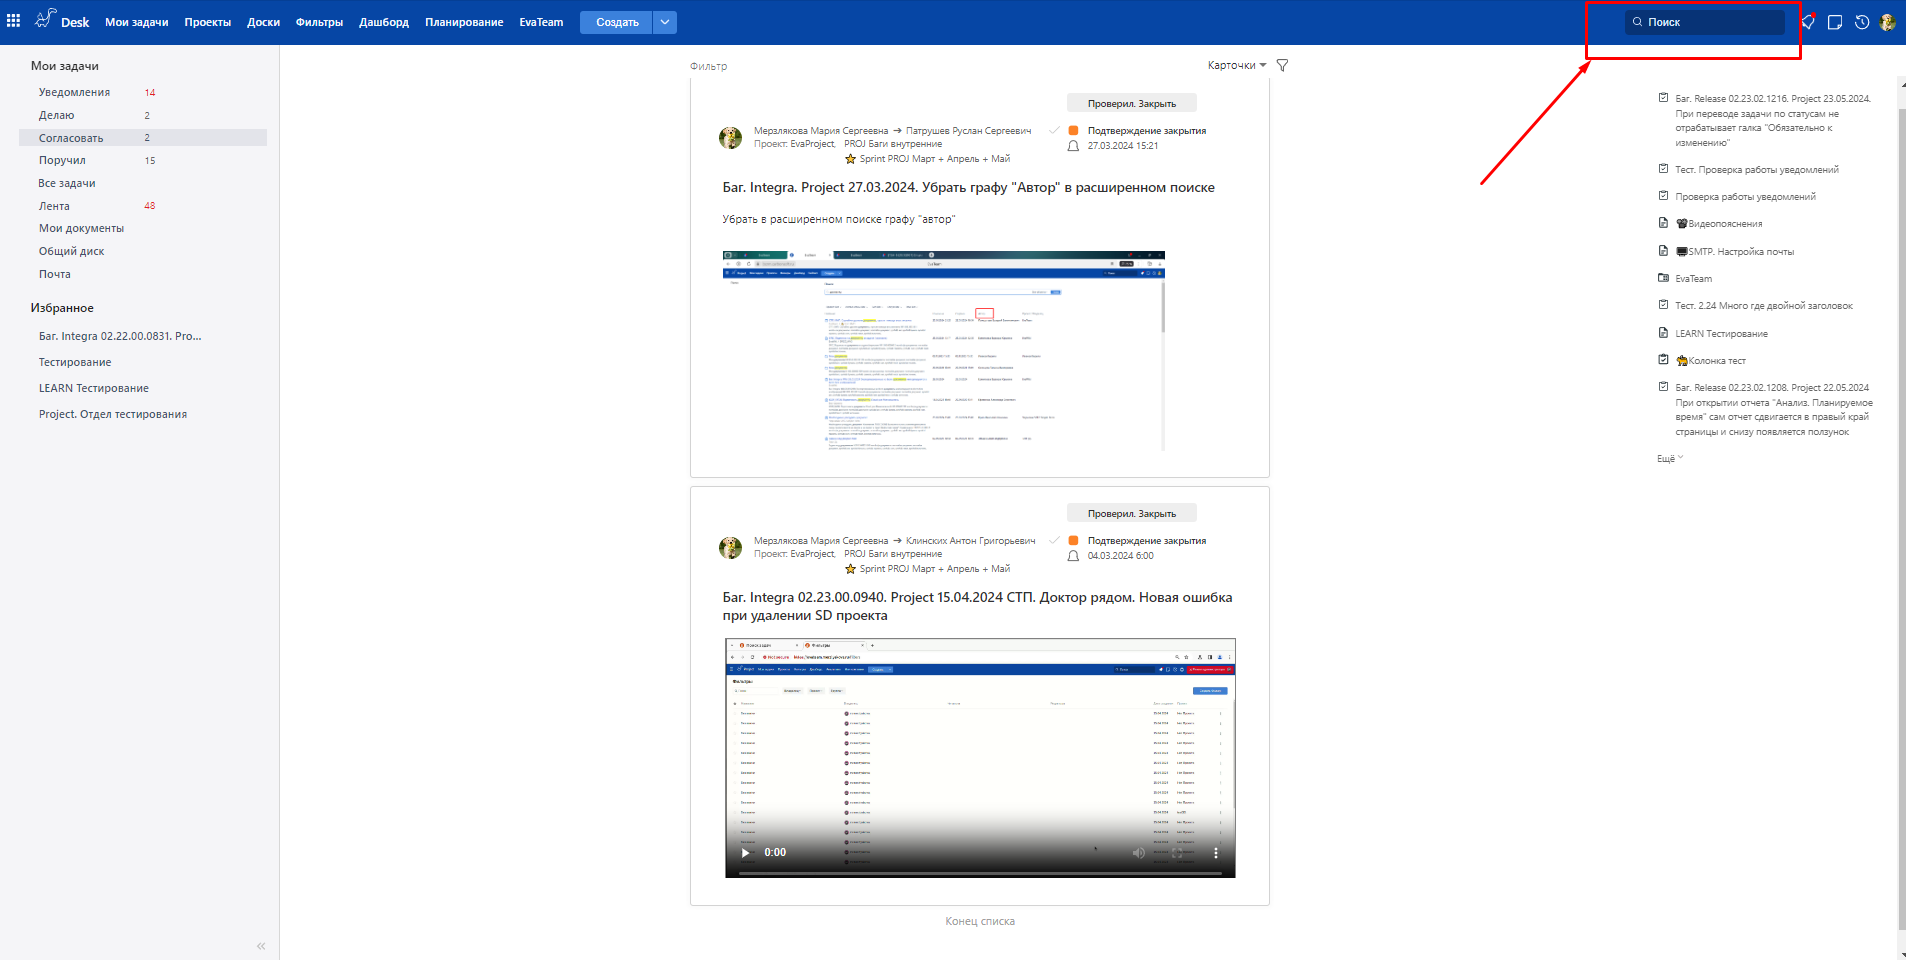Play the video on the second card
Image resolution: width=1906 pixels, height=960 pixels.
pos(745,853)
